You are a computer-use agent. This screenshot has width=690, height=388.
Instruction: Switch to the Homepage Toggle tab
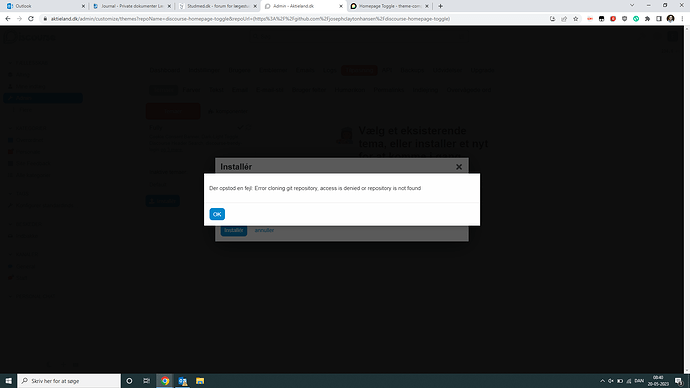click(x=389, y=6)
